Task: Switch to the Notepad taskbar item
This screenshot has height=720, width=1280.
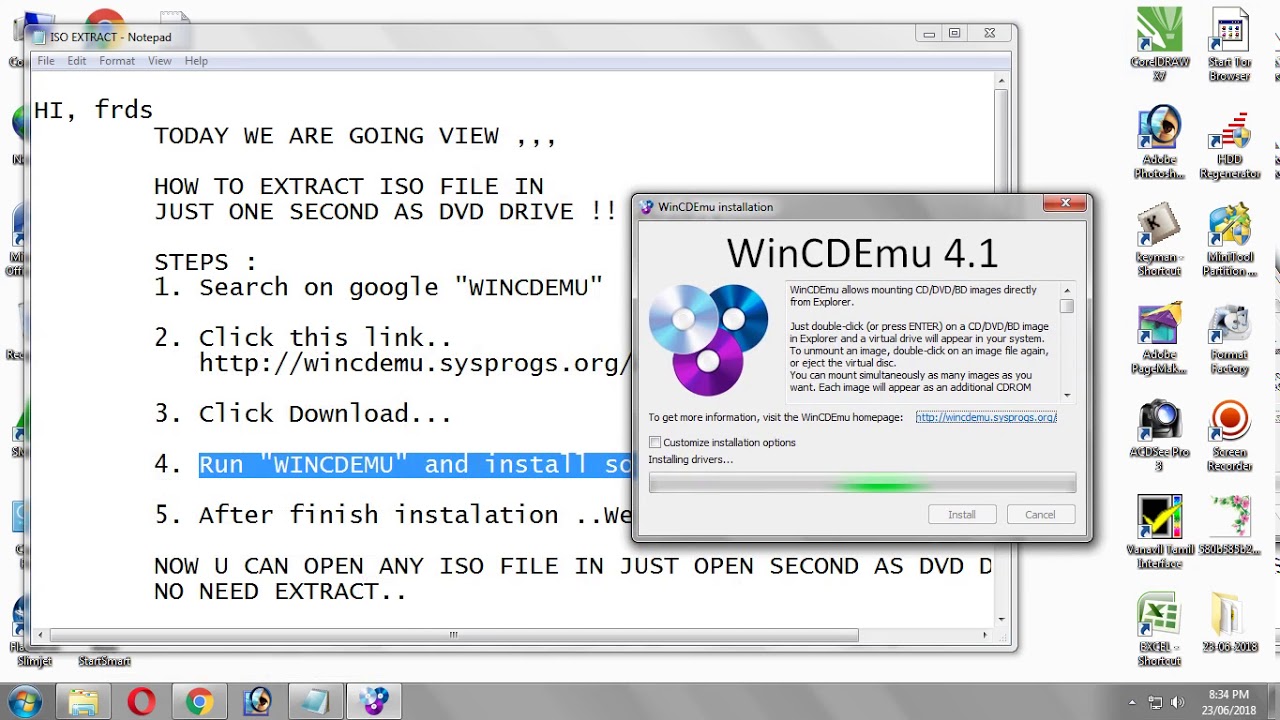Action: point(315,702)
